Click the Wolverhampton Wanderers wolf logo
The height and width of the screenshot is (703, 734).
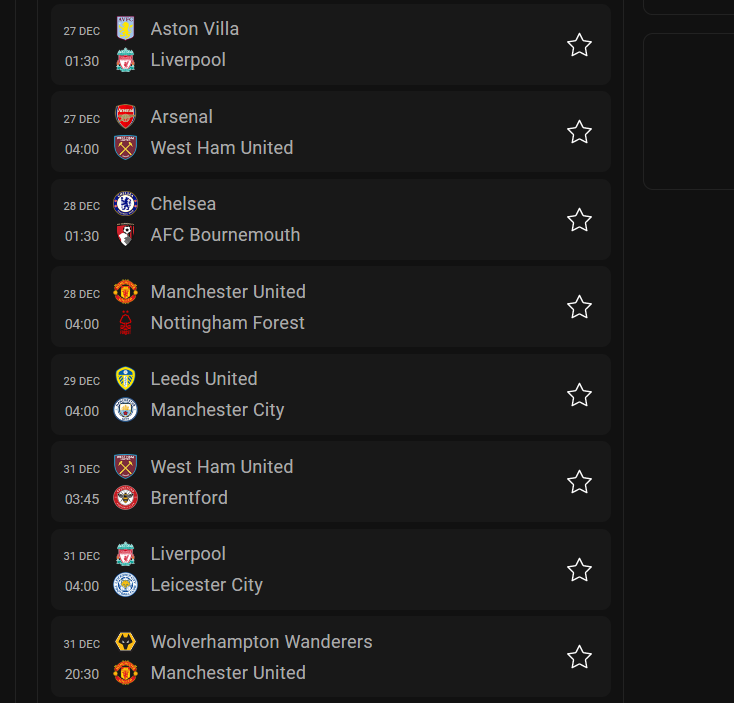(x=125, y=642)
